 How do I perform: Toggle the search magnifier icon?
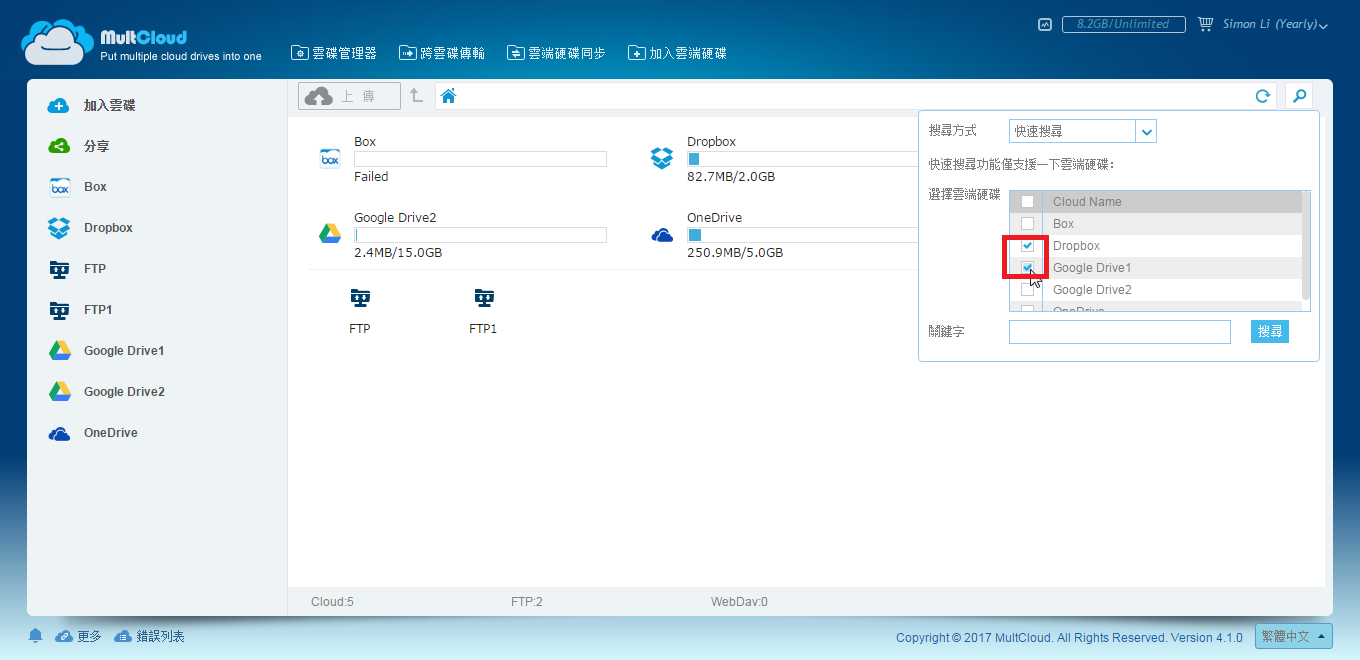point(1299,96)
